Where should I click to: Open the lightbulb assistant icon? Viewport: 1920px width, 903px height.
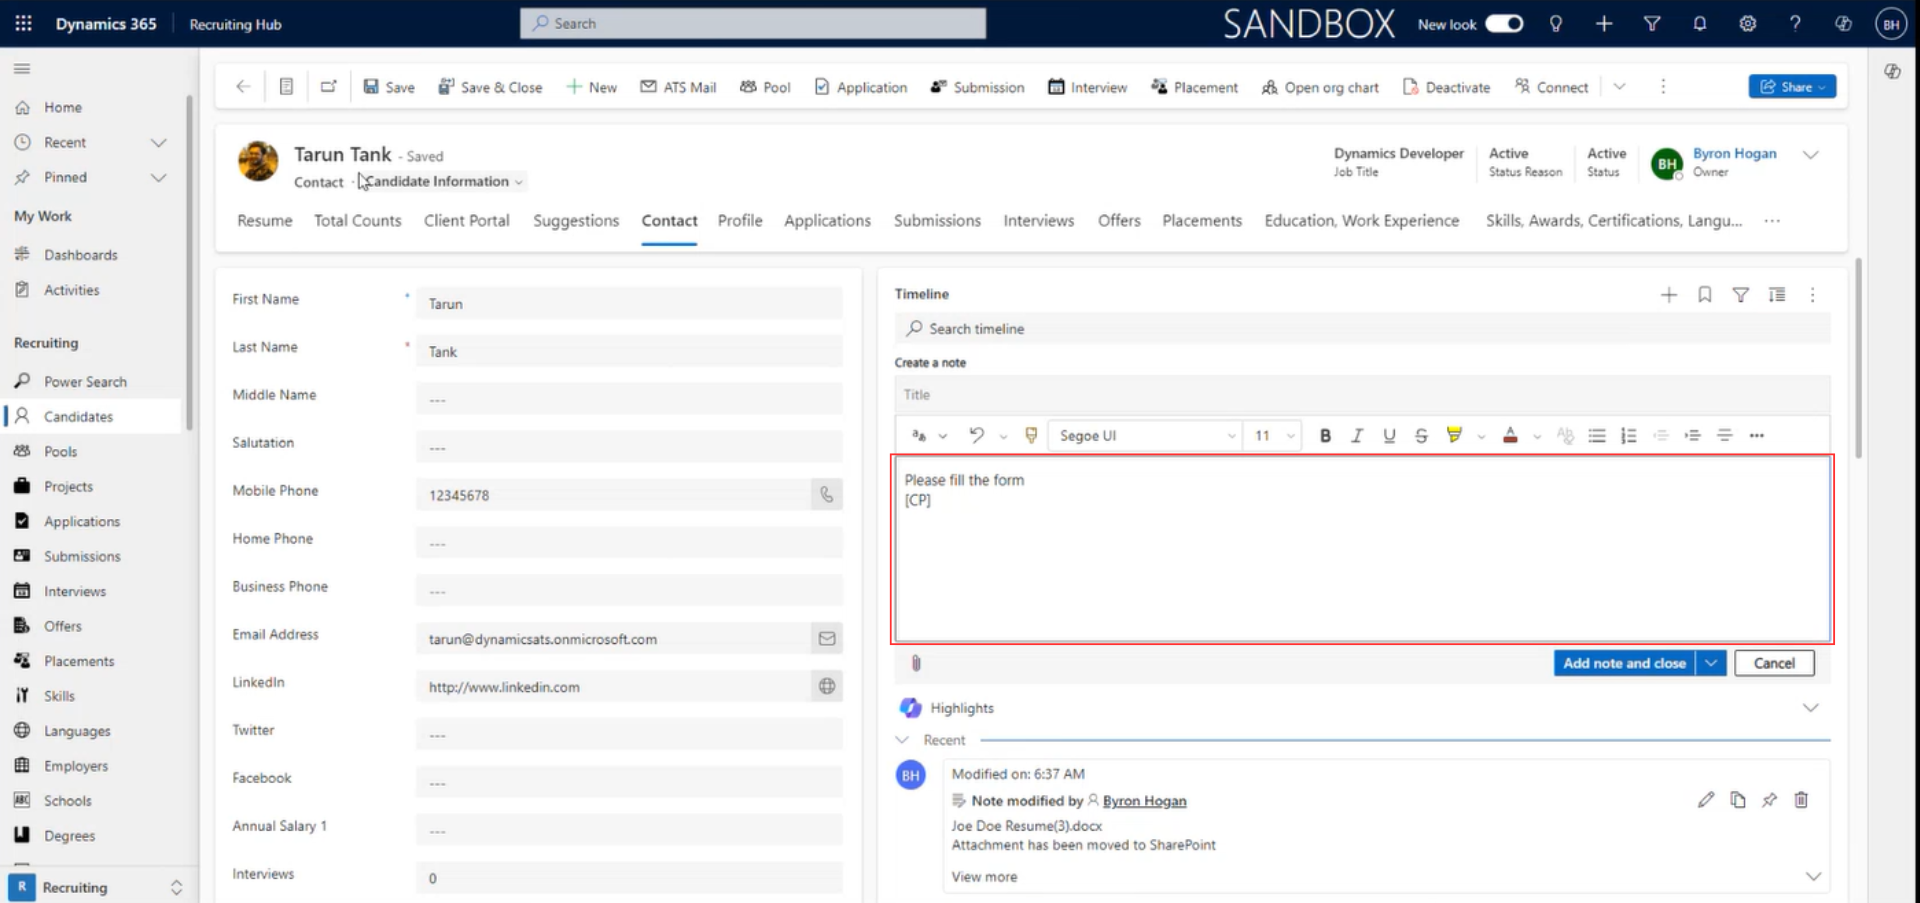click(x=1555, y=23)
